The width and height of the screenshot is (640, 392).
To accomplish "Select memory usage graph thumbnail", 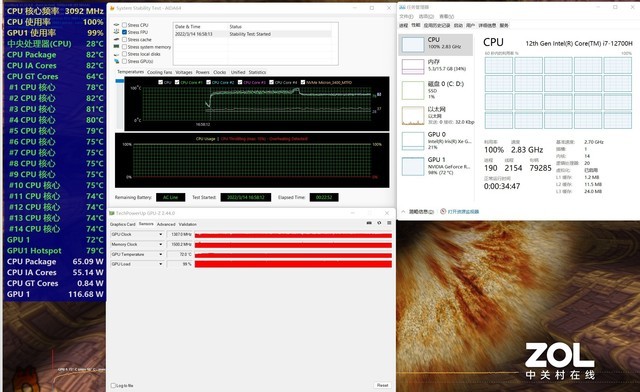I will click(x=413, y=67).
